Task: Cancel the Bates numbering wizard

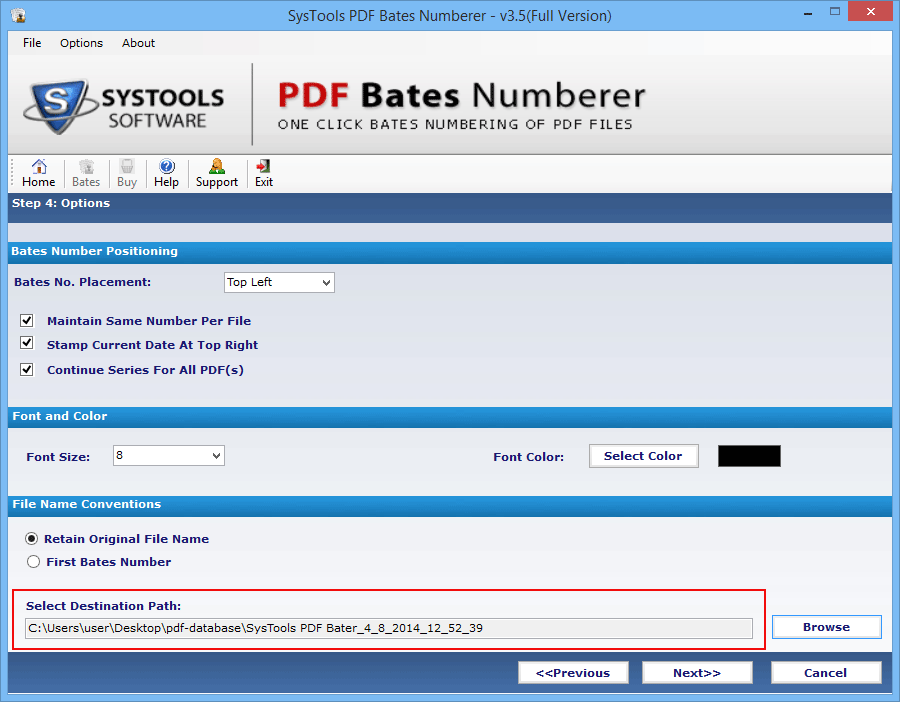Action: click(826, 673)
